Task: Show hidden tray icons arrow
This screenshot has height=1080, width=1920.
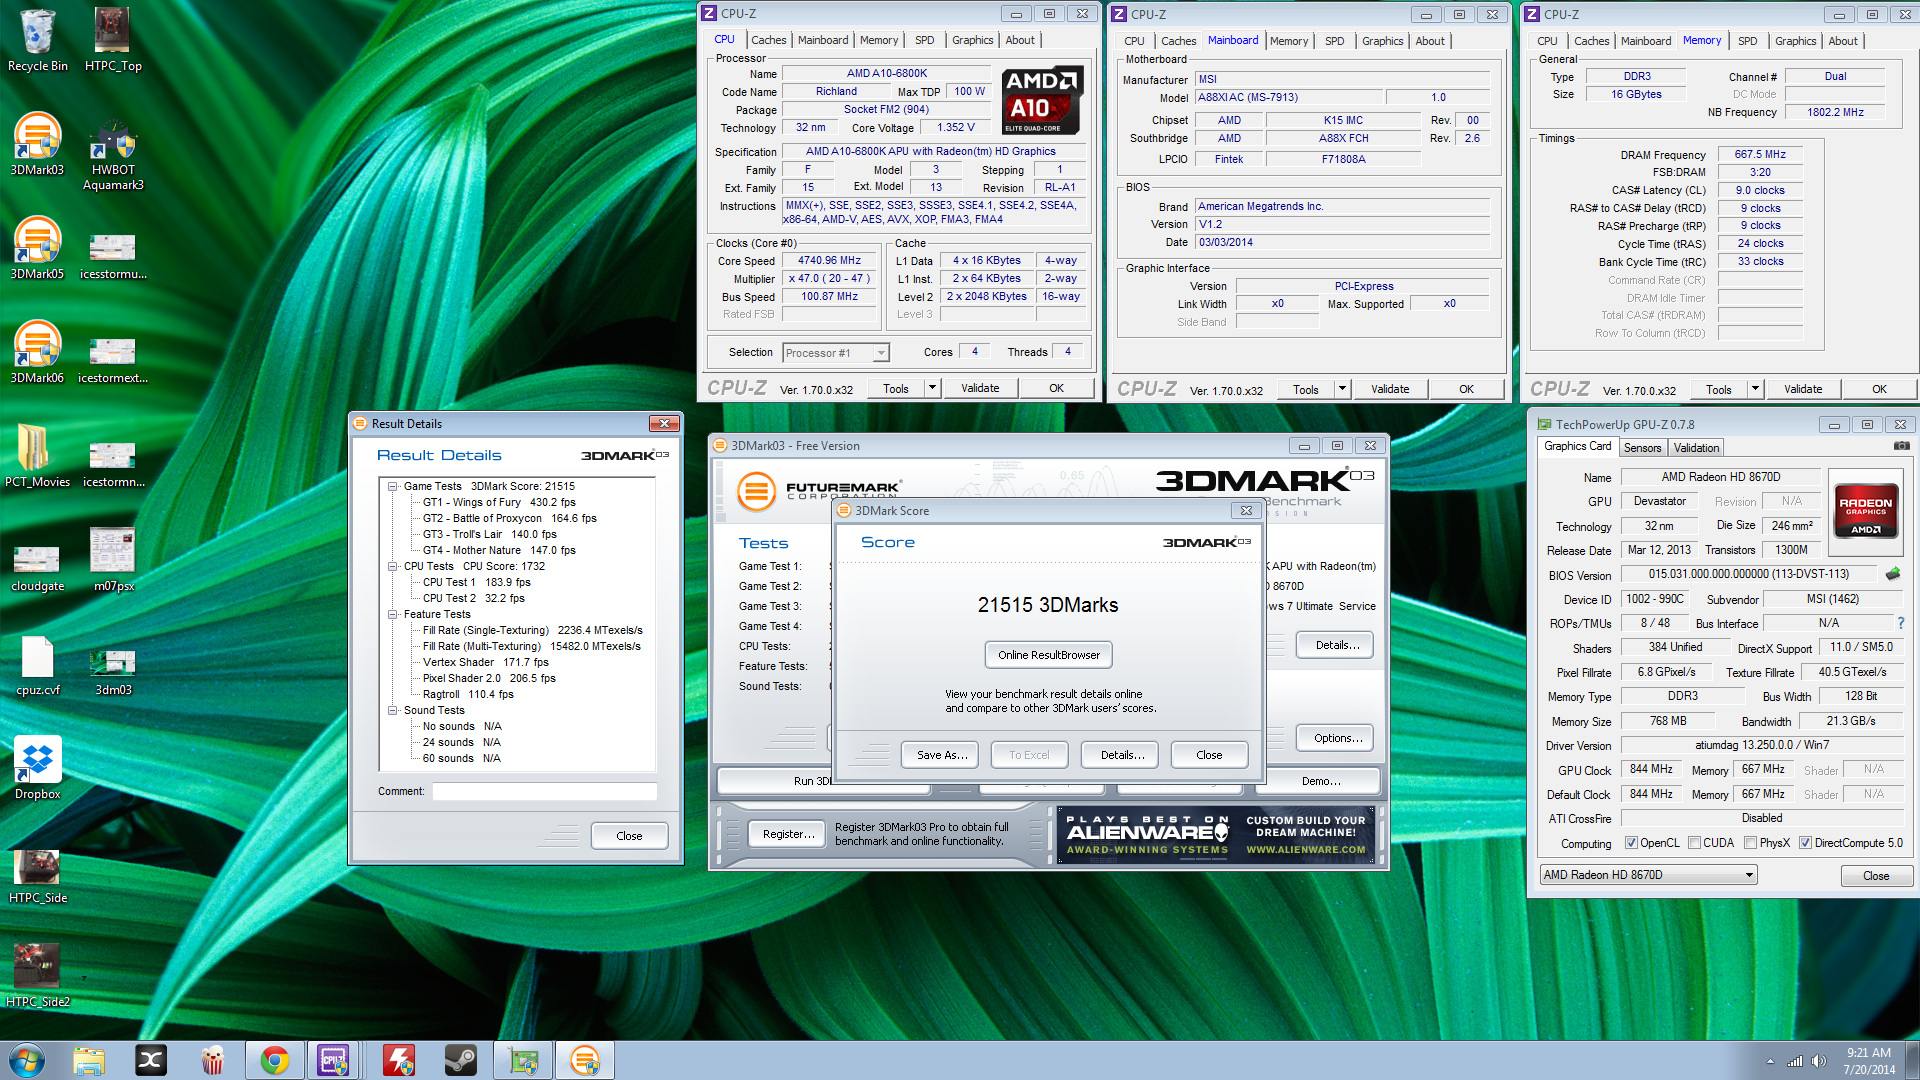Action: [1770, 1061]
